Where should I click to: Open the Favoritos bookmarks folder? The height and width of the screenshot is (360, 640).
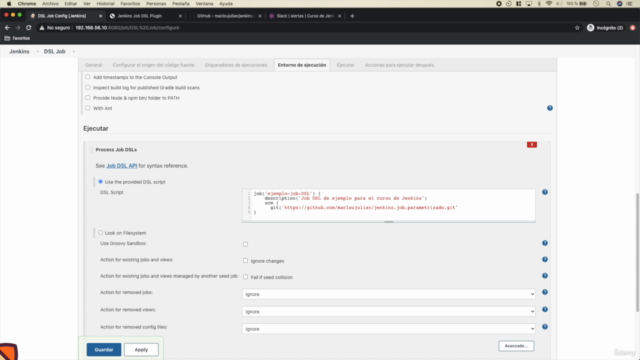pyautogui.click(x=17, y=38)
